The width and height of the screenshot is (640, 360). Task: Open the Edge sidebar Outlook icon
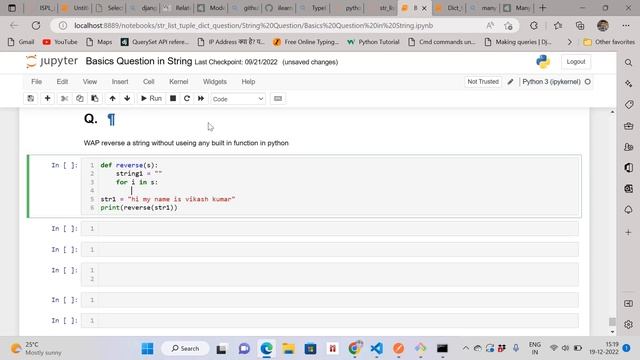click(629, 189)
